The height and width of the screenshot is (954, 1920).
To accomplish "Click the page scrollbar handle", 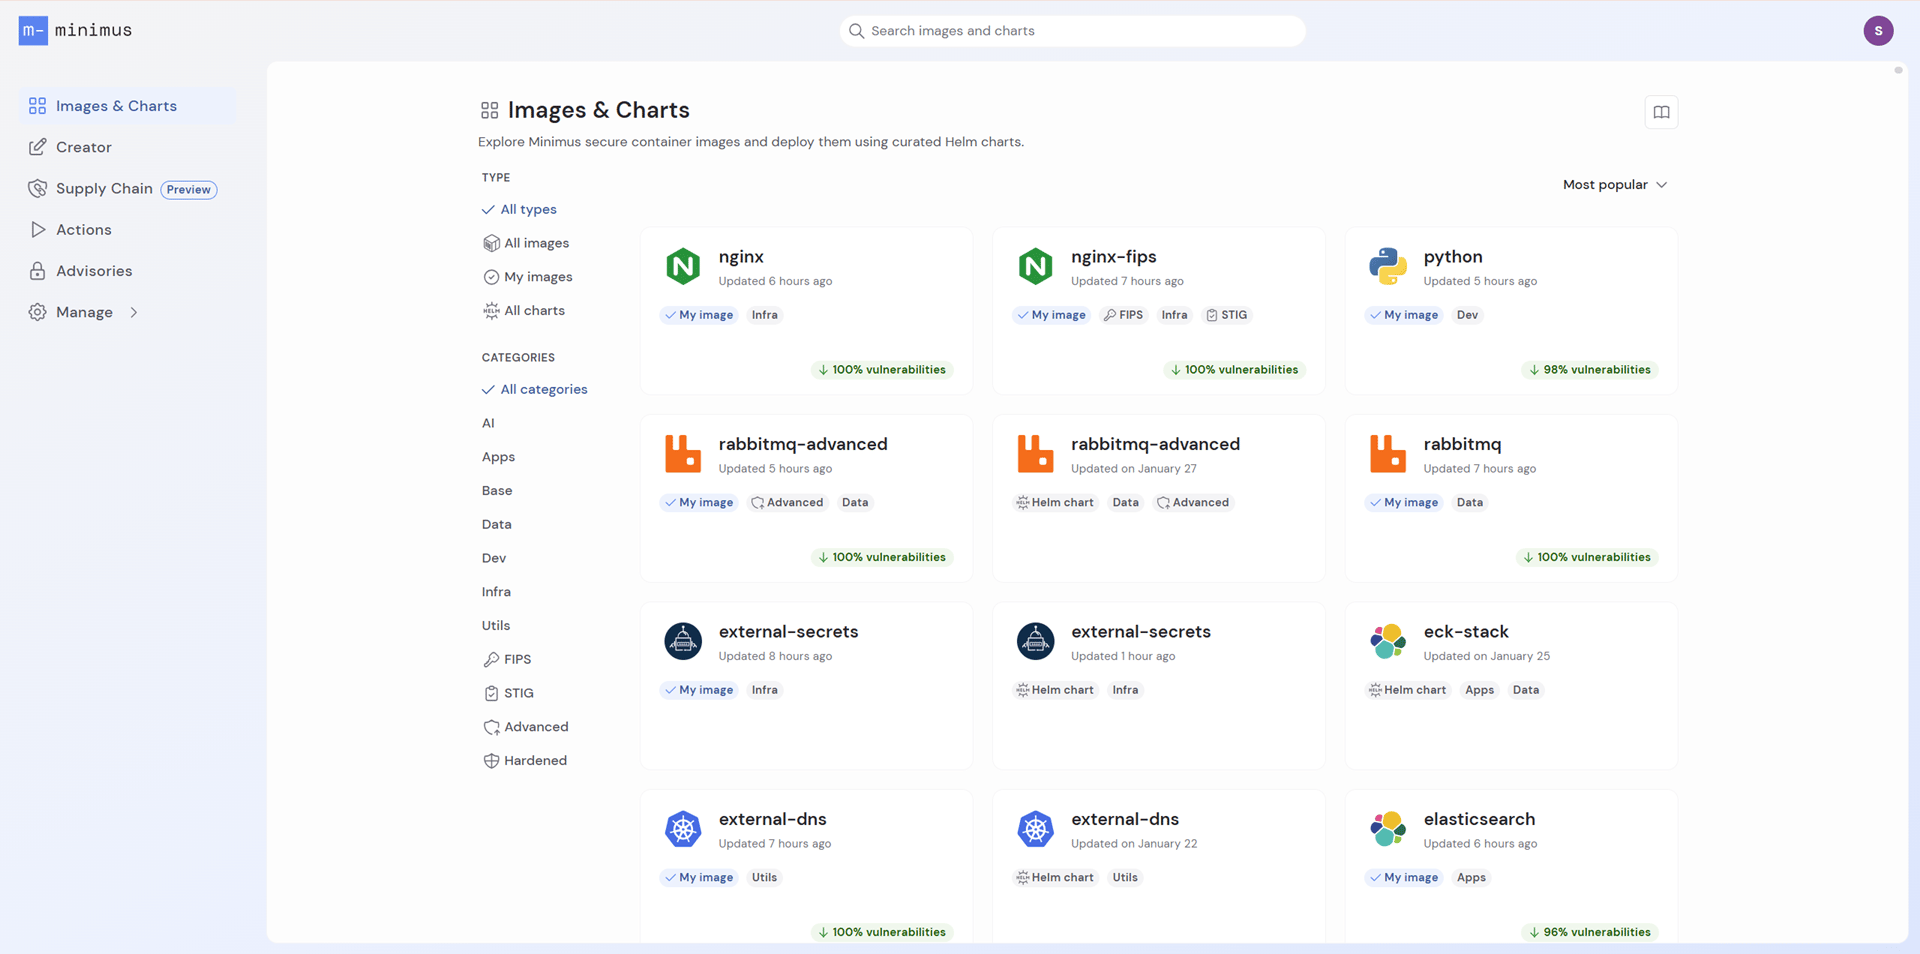I will tap(1898, 70).
